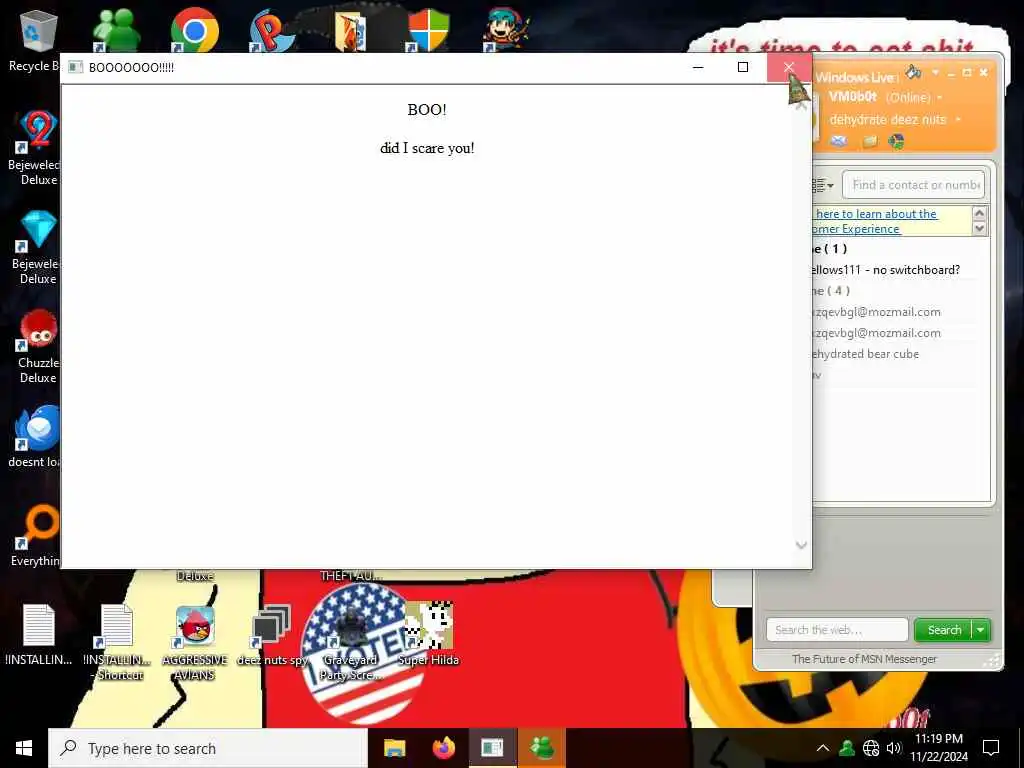The height and width of the screenshot is (768, 1024).
Task: Open the Search button dropdown arrow in Messenger
Action: 981,630
